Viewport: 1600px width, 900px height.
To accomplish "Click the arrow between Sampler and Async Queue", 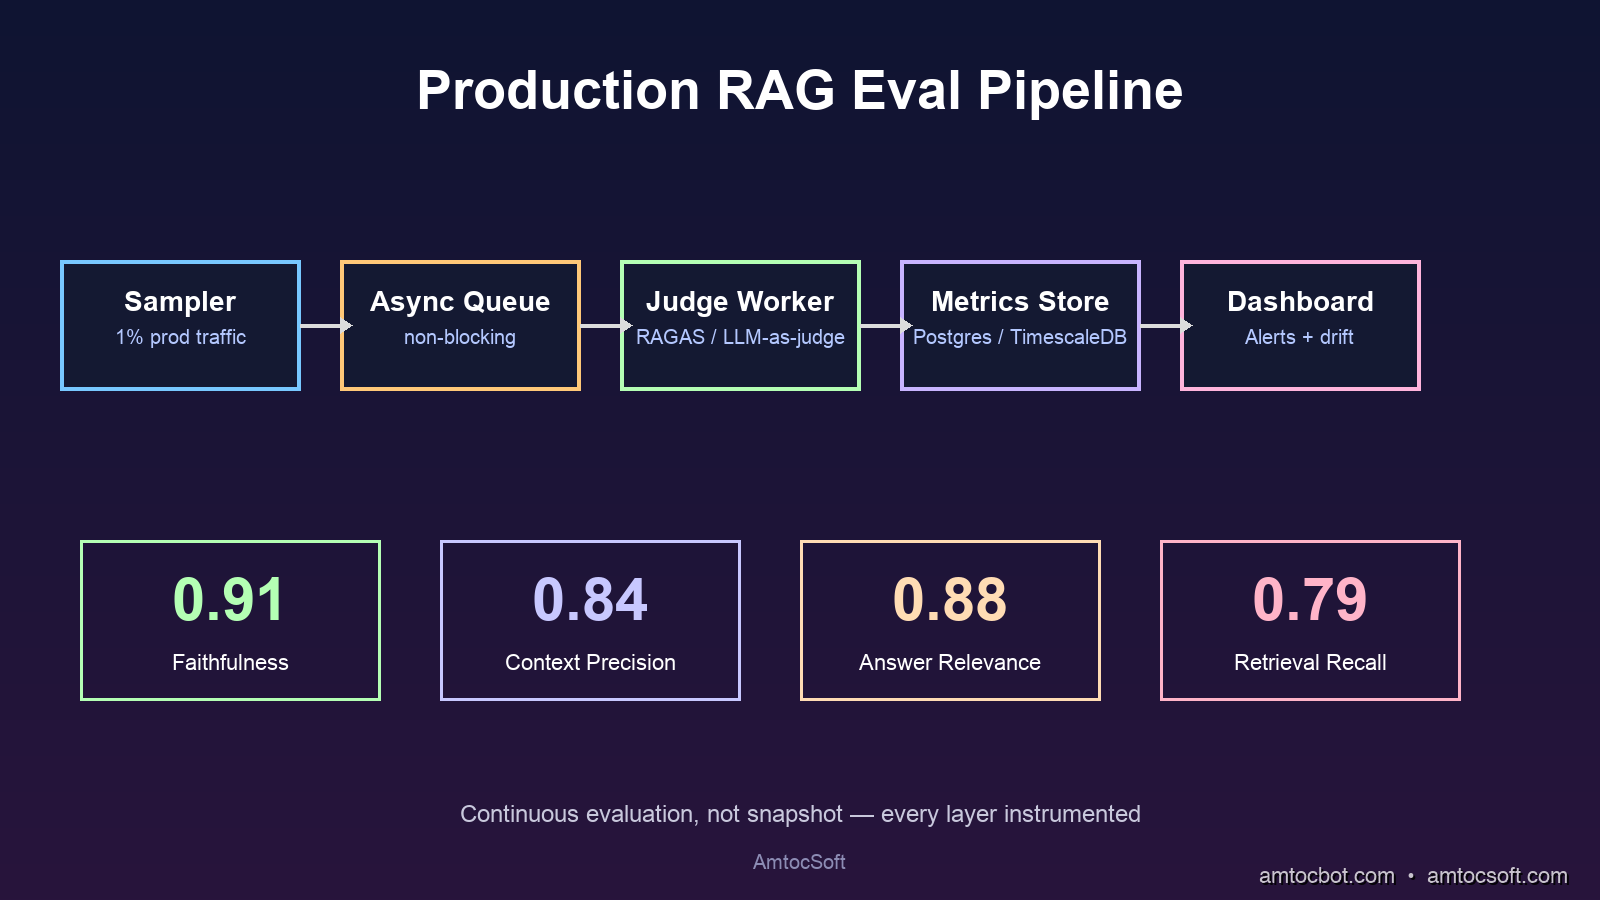I will click(320, 324).
